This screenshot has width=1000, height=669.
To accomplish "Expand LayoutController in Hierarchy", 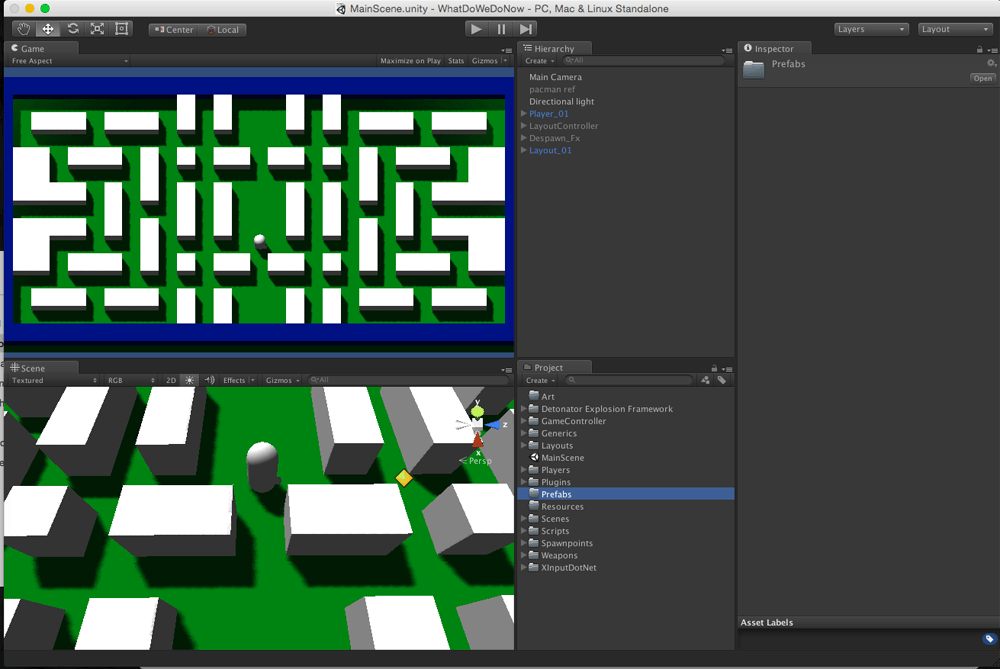I will pyautogui.click(x=524, y=126).
